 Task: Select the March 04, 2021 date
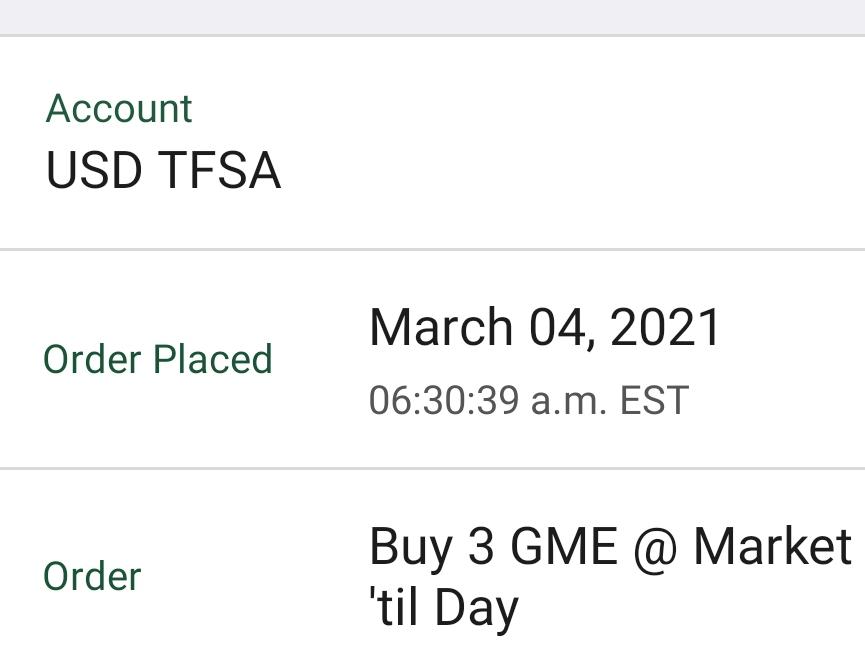(544, 327)
